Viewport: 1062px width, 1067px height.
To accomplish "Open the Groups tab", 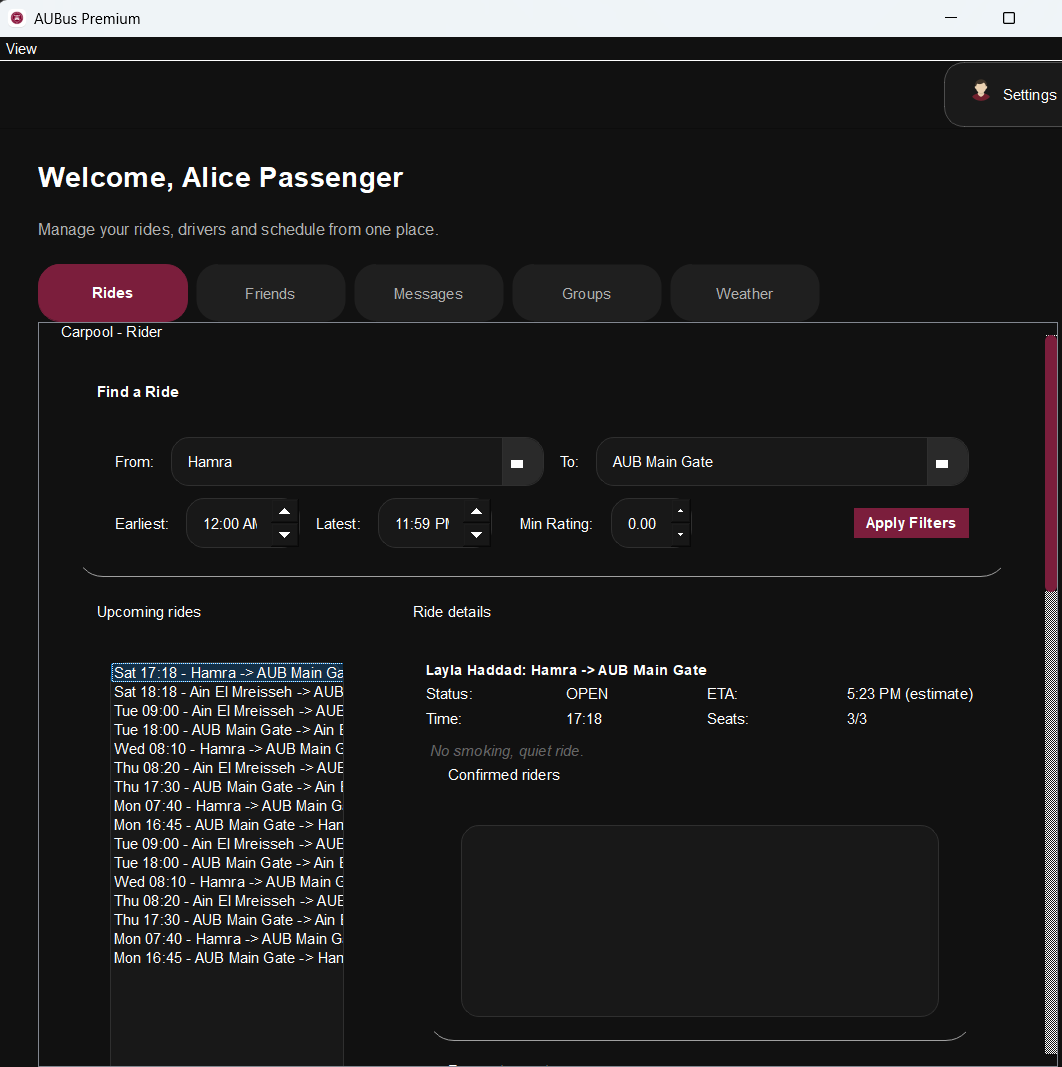I will pyautogui.click(x=586, y=293).
